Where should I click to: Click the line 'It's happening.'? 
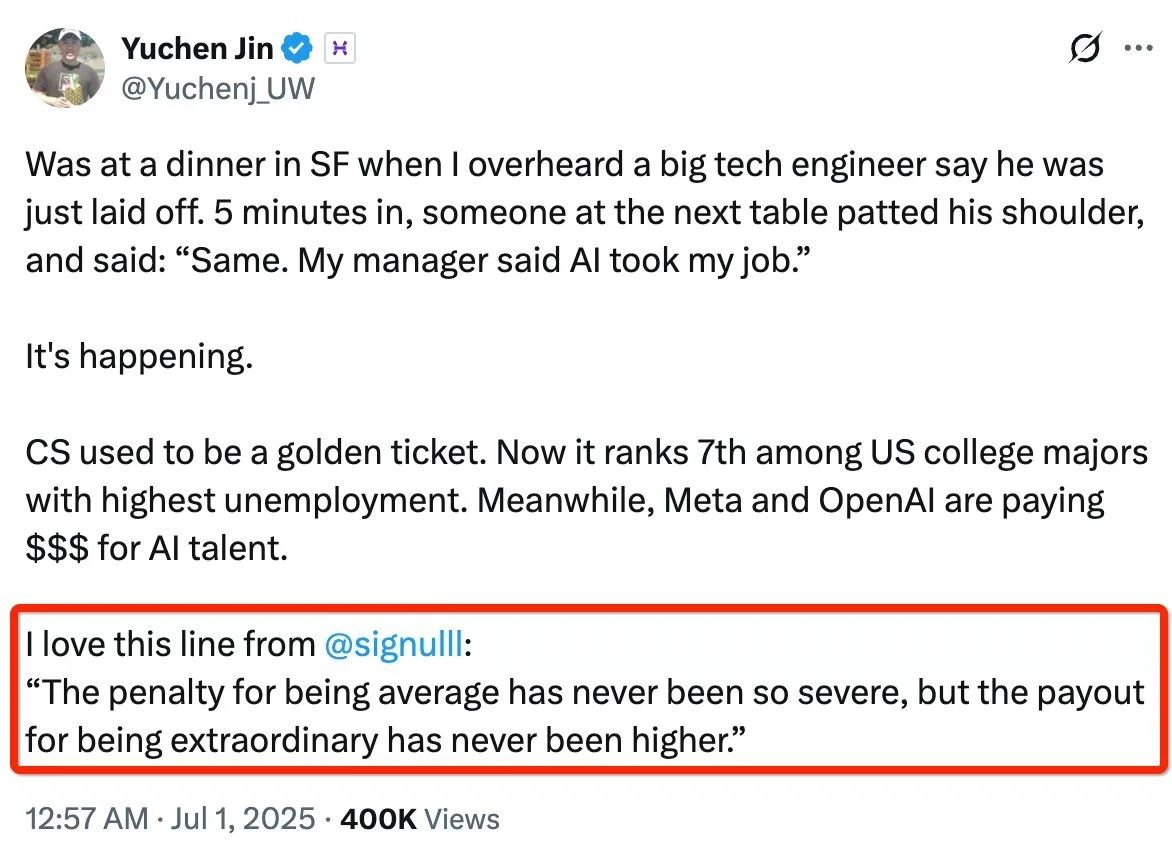[x=139, y=357]
